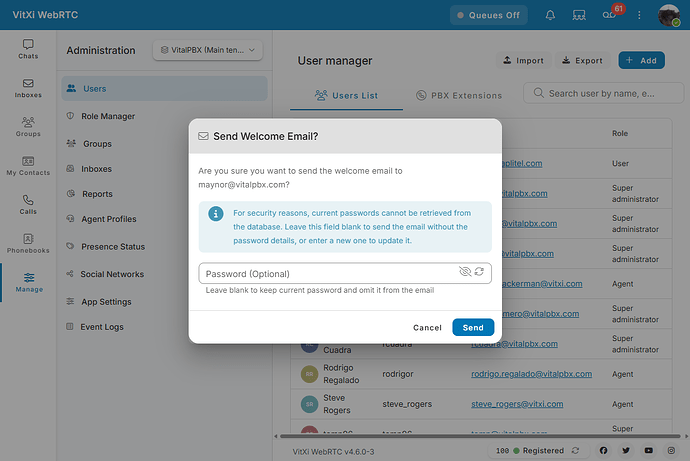Open My Contacts in the sidebar
This screenshot has height=461, width=690.
click(x=28, y=166)
